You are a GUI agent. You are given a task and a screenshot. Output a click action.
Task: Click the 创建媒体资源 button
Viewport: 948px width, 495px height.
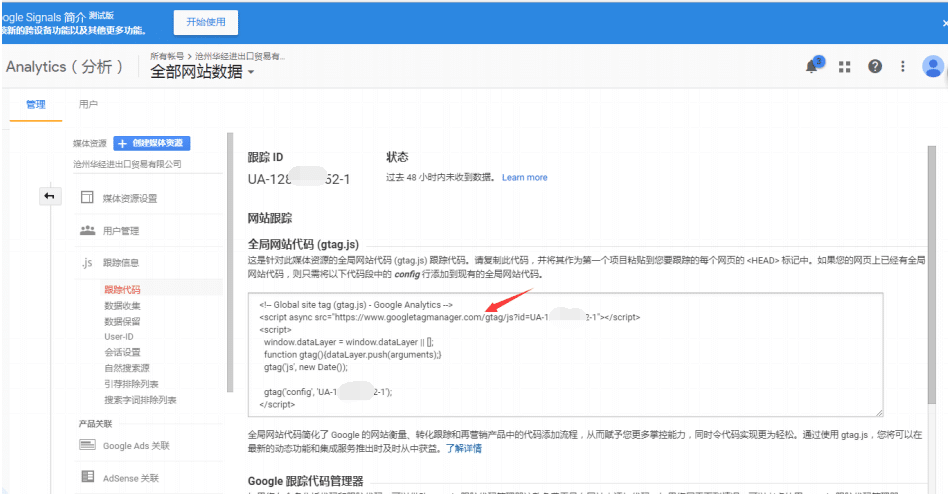pyautogui.click(x=152, y=143)
